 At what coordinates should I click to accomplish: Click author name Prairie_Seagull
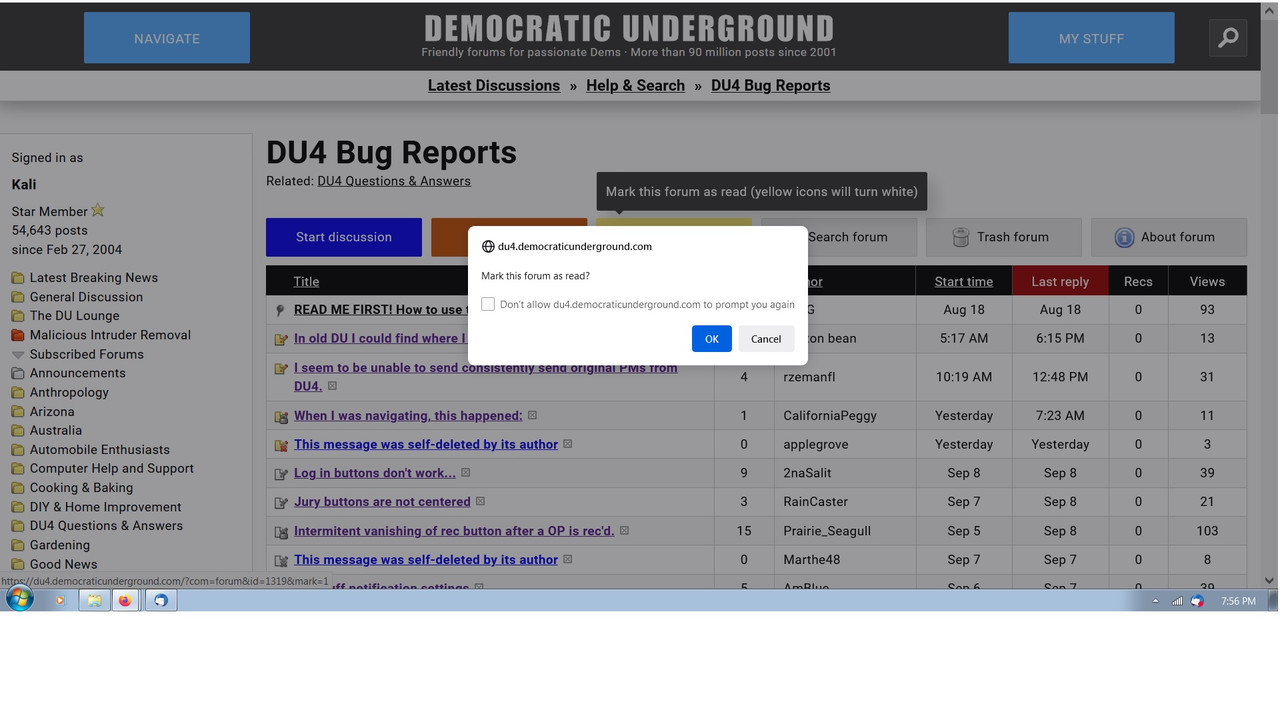point(827,531)
